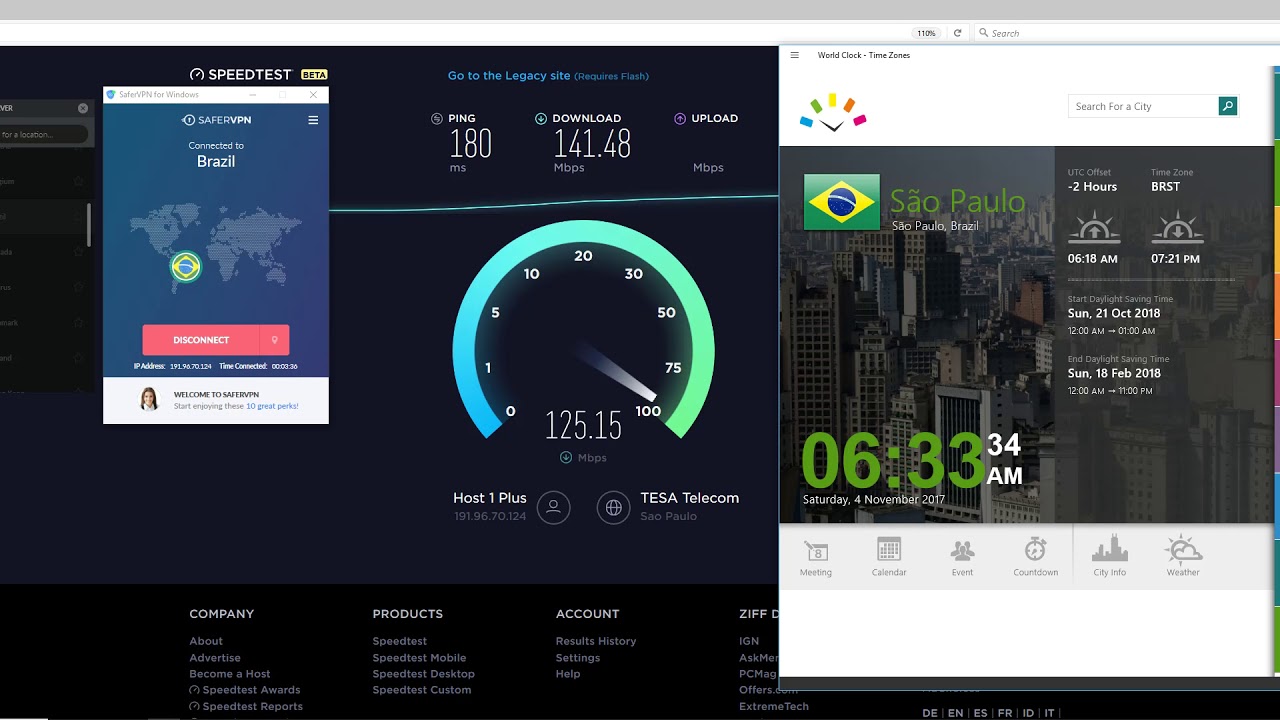Image resolution: width=1280 pixels, height=720 pixels.
Task: Click the World Clock colorful logo
Action: coord(833,113)
